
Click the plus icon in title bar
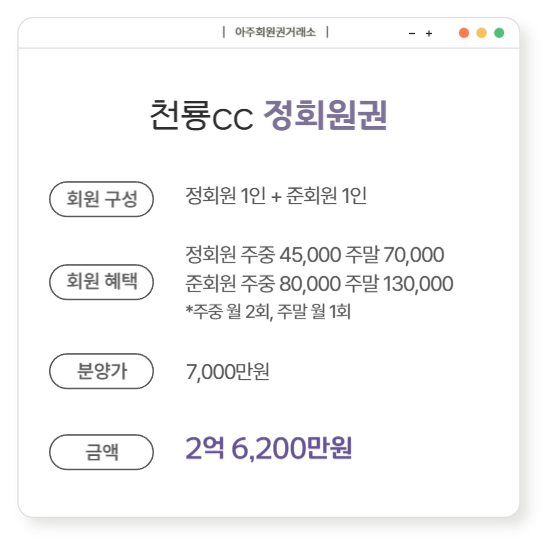(429, 33)
